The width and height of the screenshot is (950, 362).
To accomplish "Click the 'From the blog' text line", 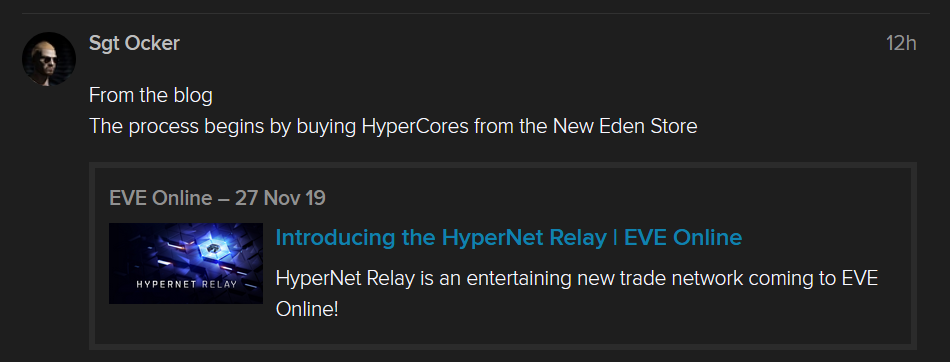I will pyautogui.click(x=151, y=95).
